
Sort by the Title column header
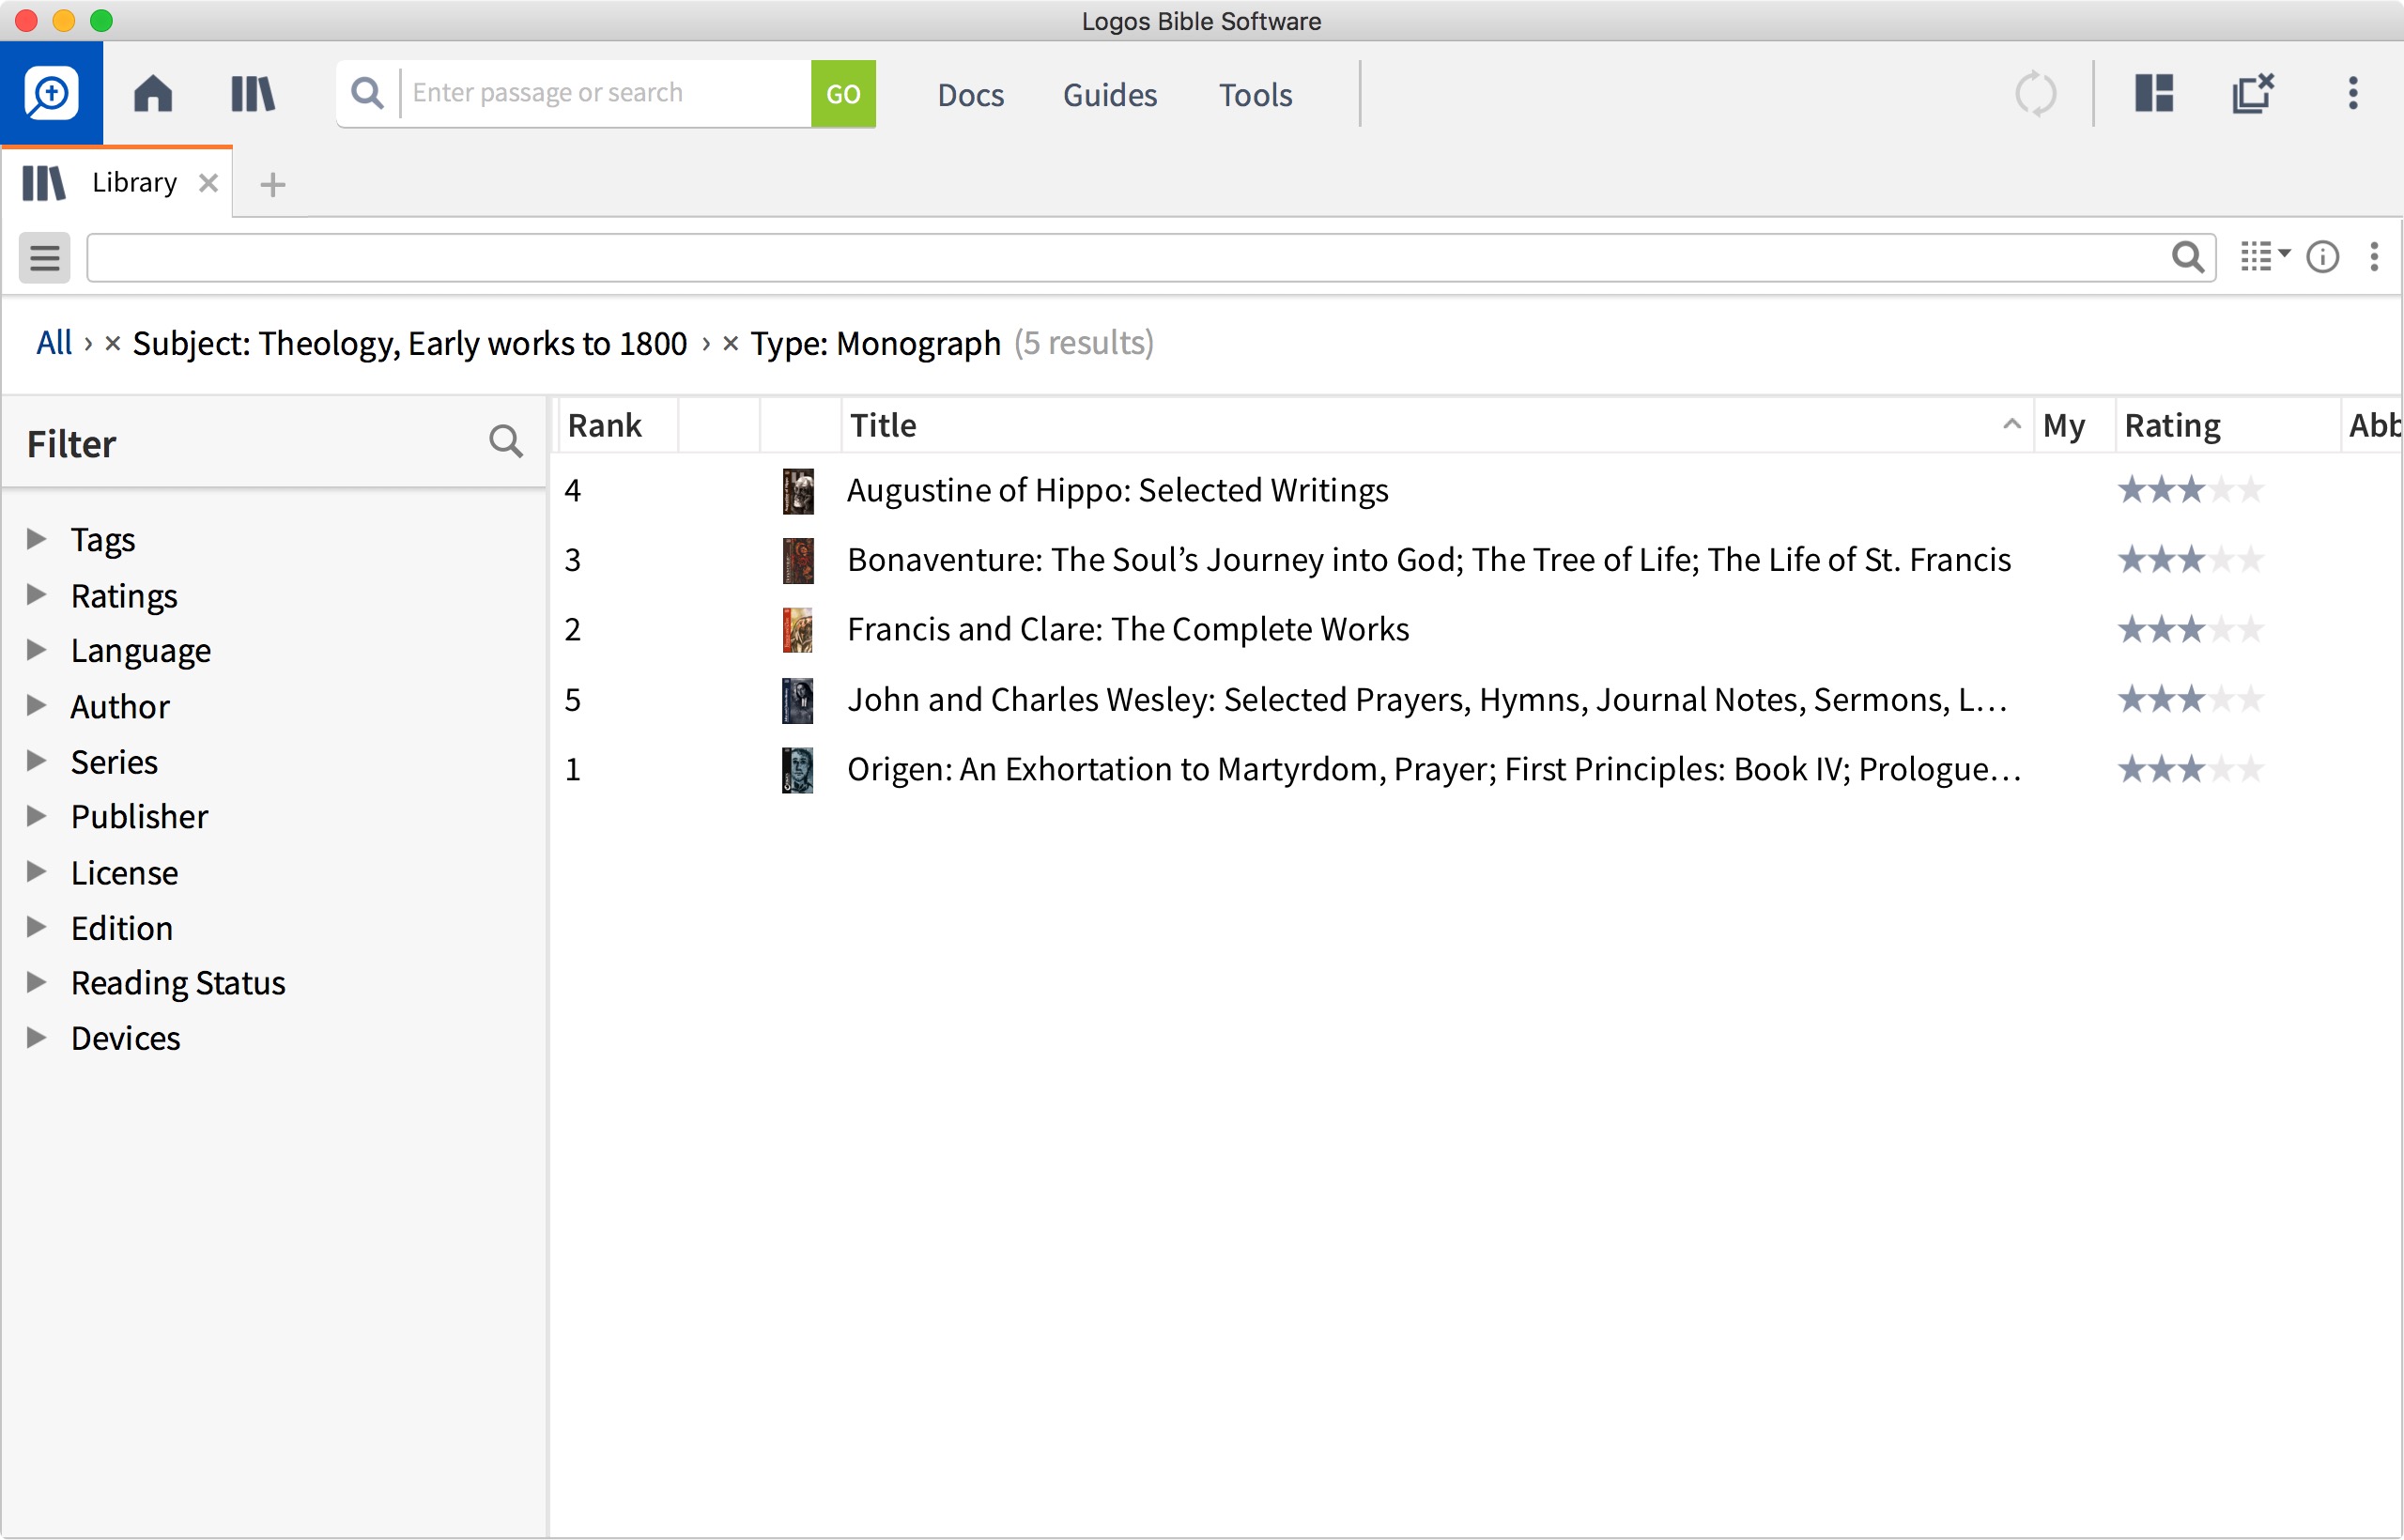tap(1436, 426)
